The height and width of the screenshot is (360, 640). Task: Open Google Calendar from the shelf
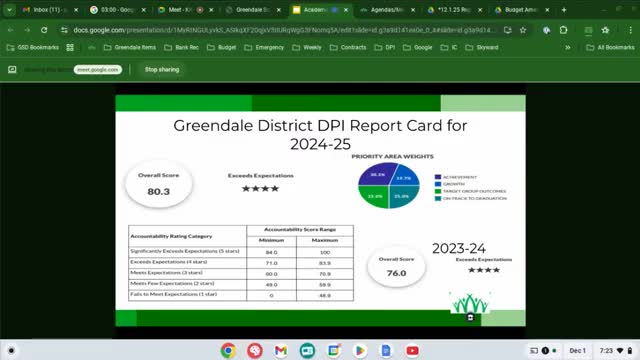[x=333, y=351]
